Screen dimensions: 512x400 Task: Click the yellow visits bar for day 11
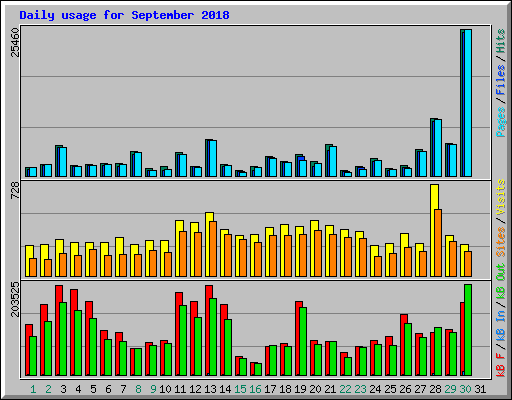pyautogui.click(x=179, y=248)
